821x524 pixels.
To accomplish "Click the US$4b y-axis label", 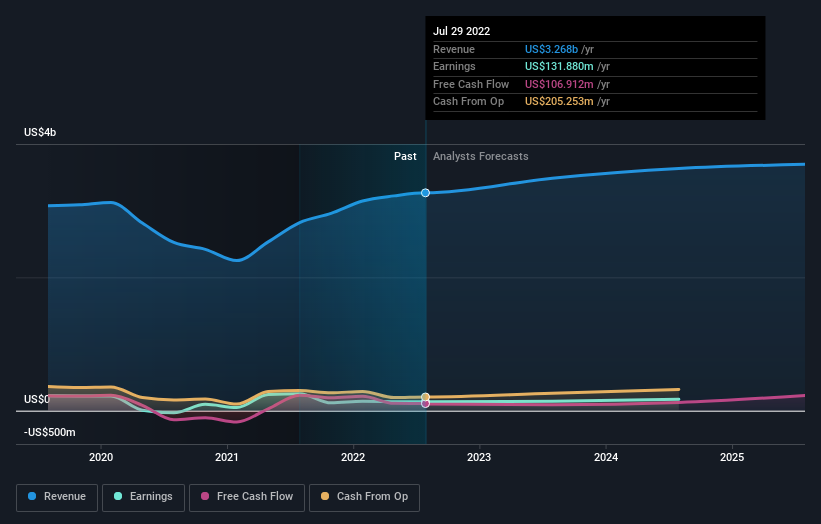I will tap(40, 132).
